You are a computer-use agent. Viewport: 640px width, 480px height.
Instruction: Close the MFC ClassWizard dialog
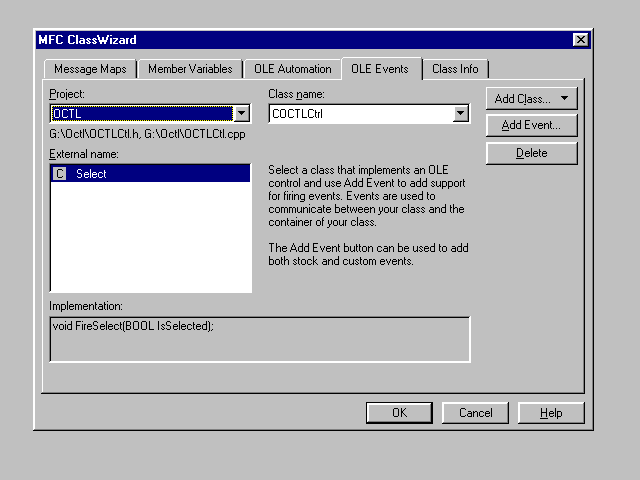coord(580,40)
